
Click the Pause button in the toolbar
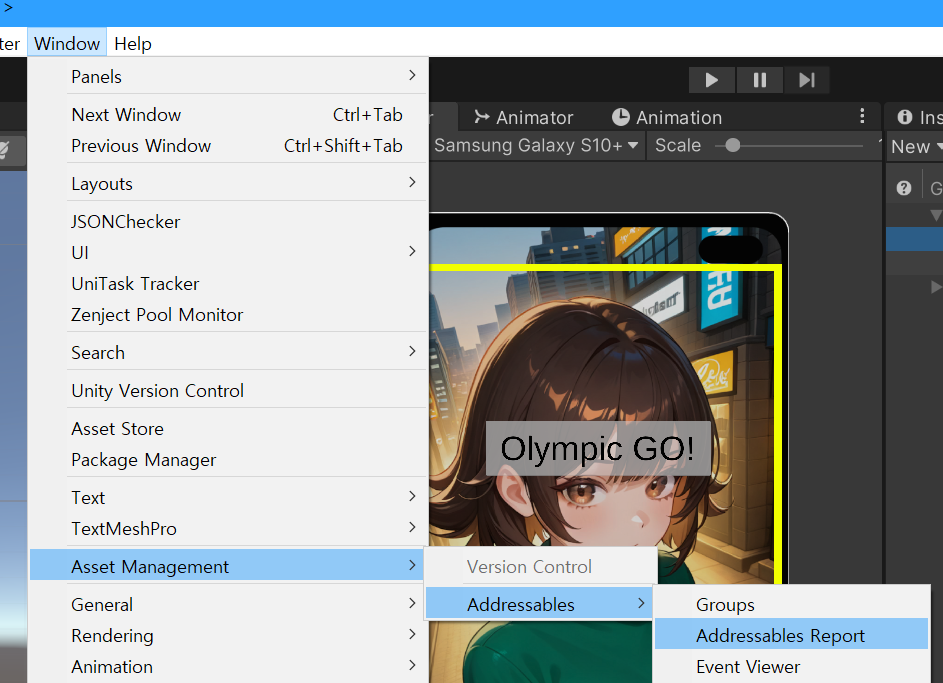coord(760,80)
